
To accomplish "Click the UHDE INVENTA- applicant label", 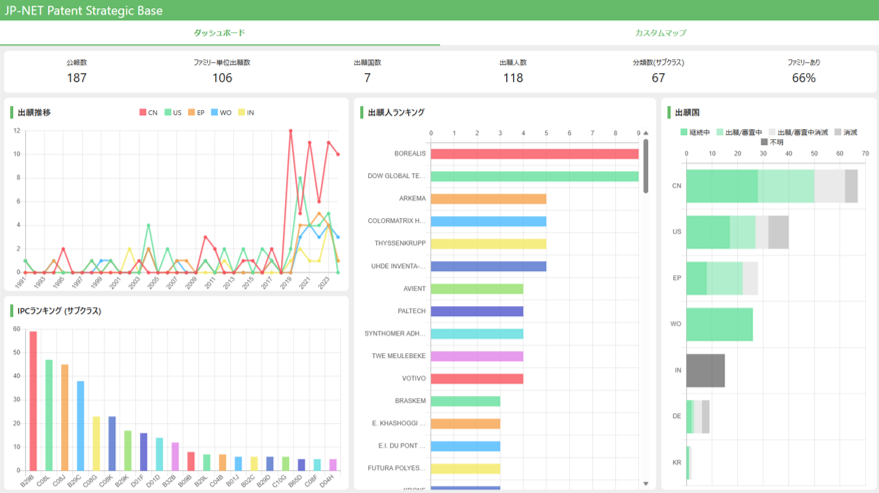I will pyautogui.click(x=398, y=266).
